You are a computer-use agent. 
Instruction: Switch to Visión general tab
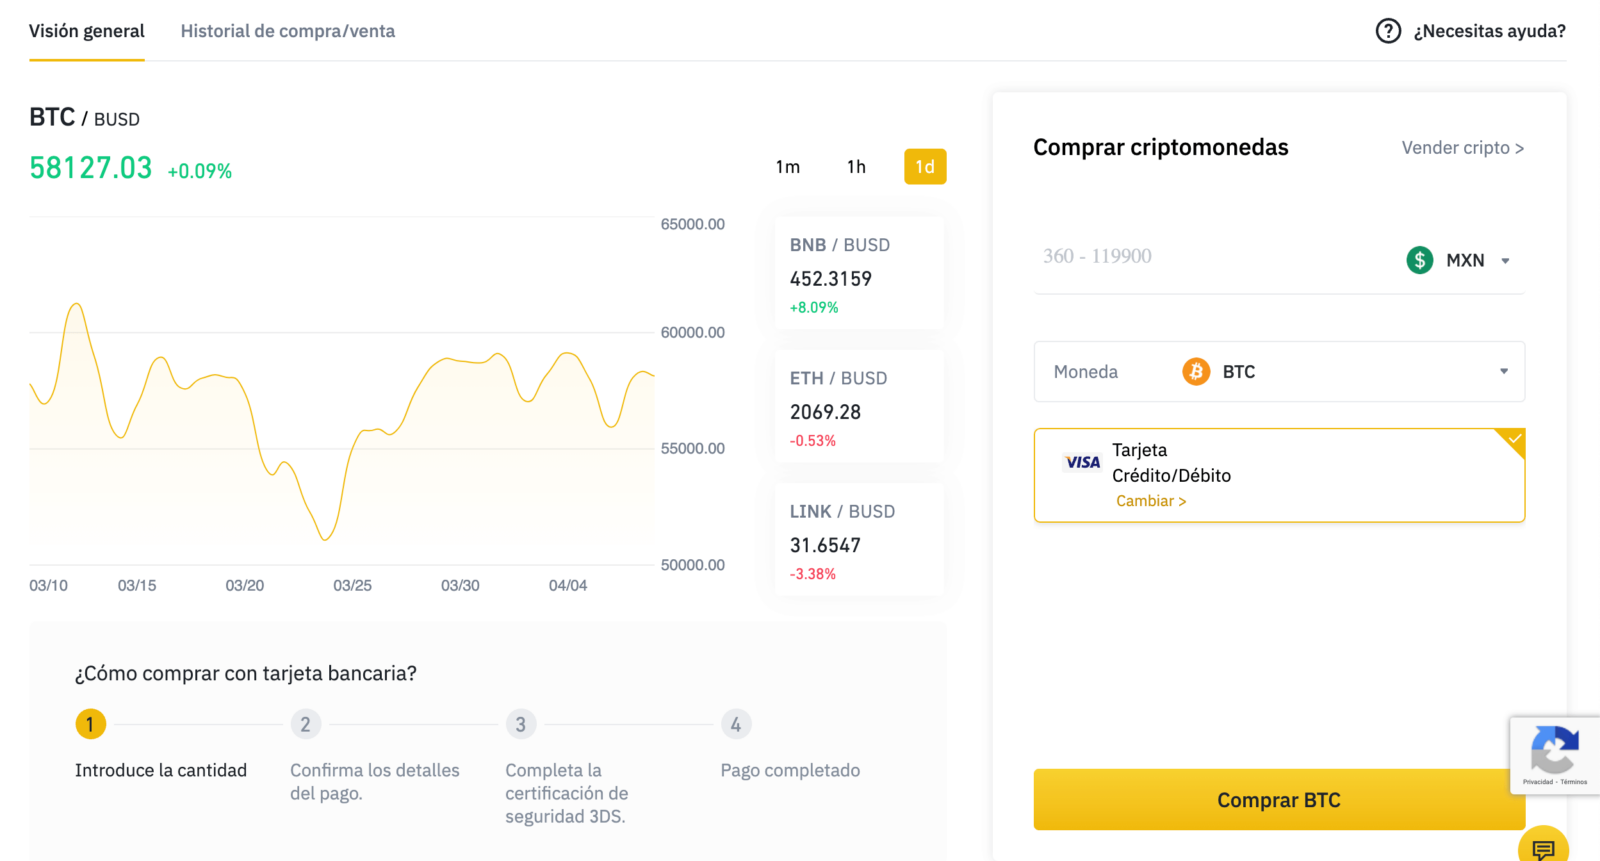tap(87, 31)
